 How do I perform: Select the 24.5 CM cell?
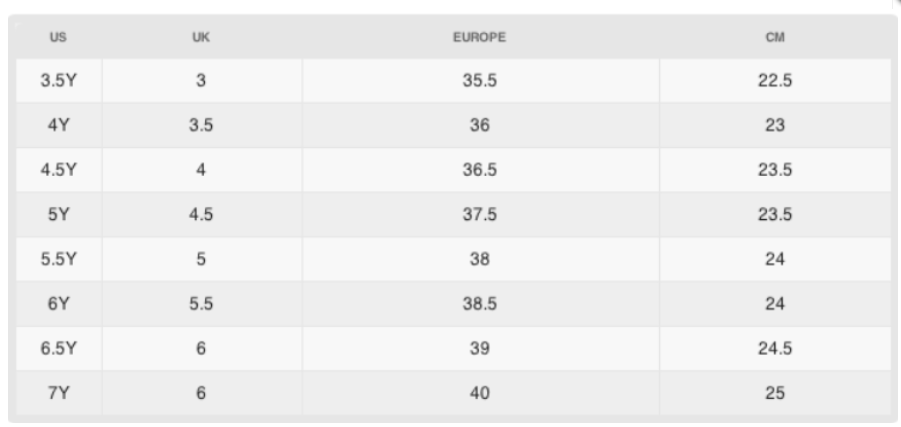[x=775, y=349]
